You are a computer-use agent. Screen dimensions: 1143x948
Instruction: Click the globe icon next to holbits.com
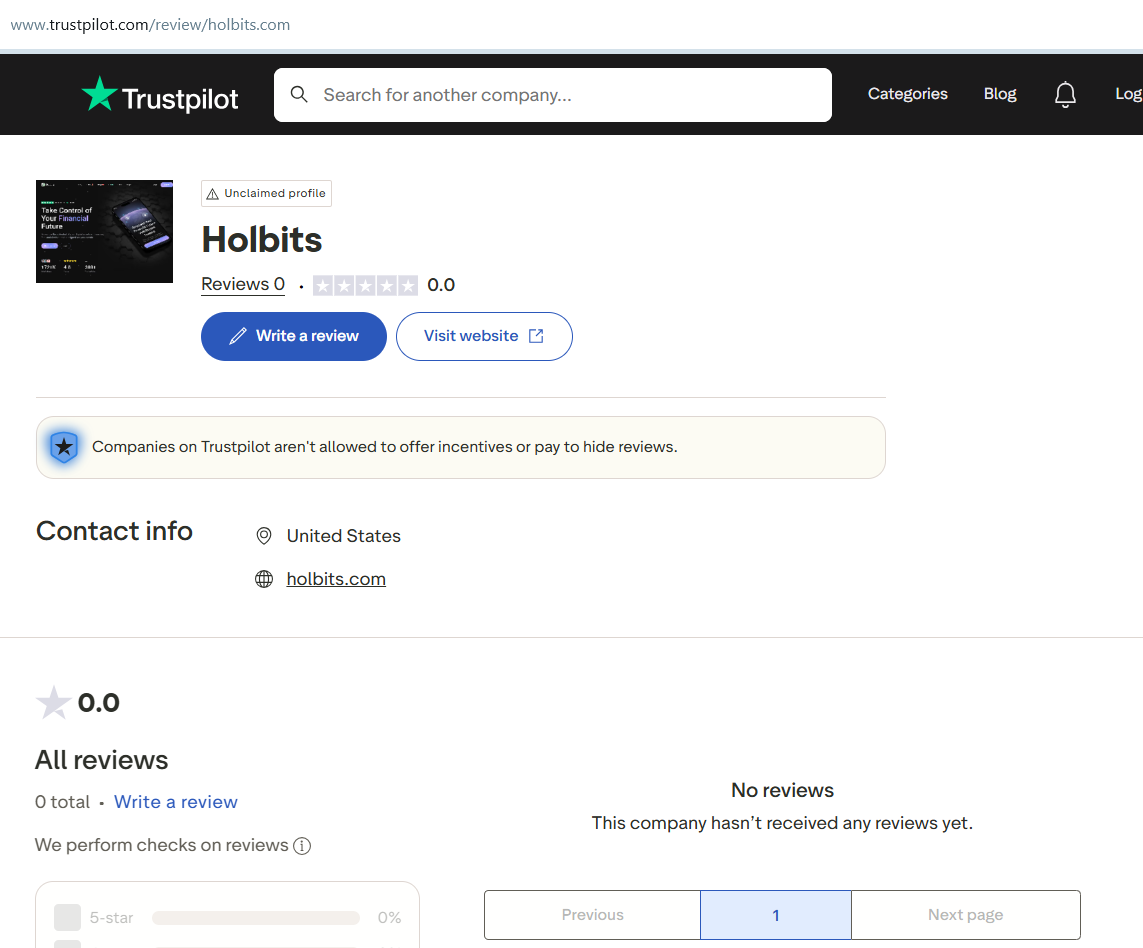pyautogui.click(x=263, y=578)
